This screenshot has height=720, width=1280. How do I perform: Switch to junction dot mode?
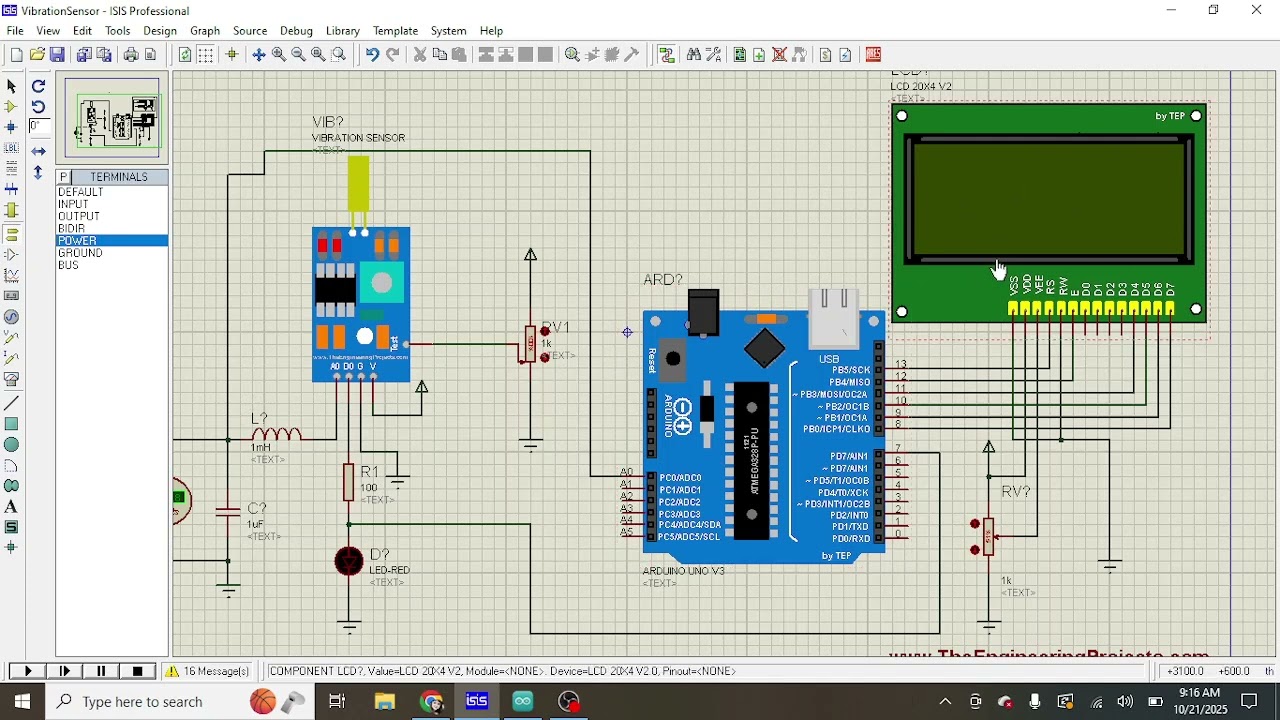pos(12,127)
